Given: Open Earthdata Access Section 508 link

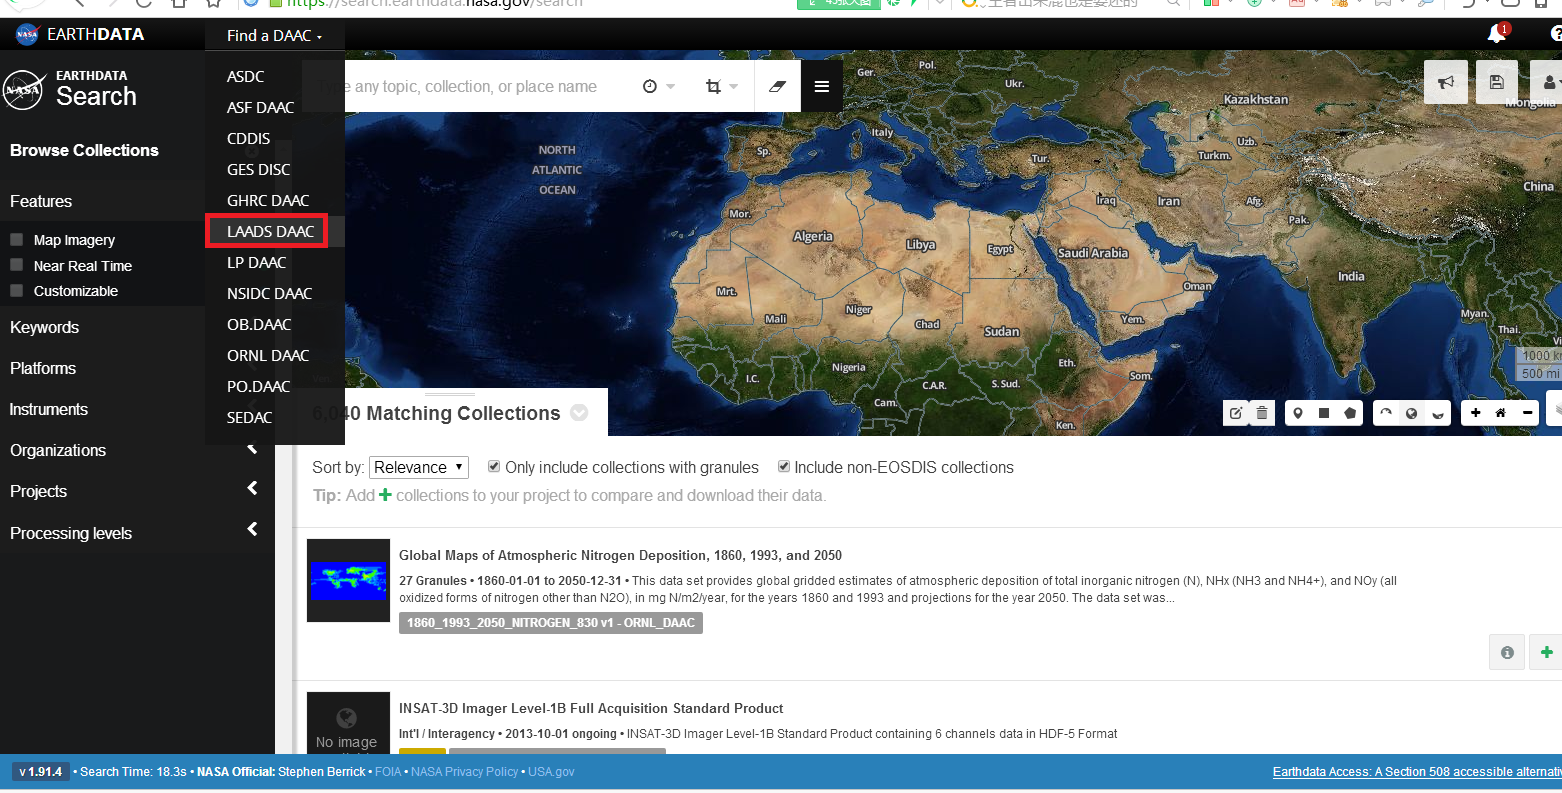Looking at the screenshot, I should [1417, 772].
